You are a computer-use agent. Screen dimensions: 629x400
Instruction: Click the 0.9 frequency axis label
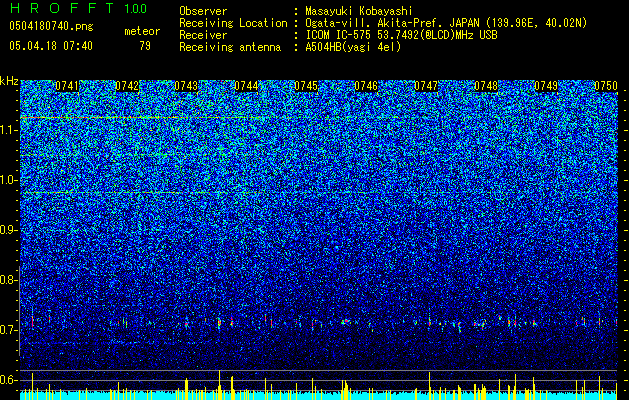tap(8, 230)
